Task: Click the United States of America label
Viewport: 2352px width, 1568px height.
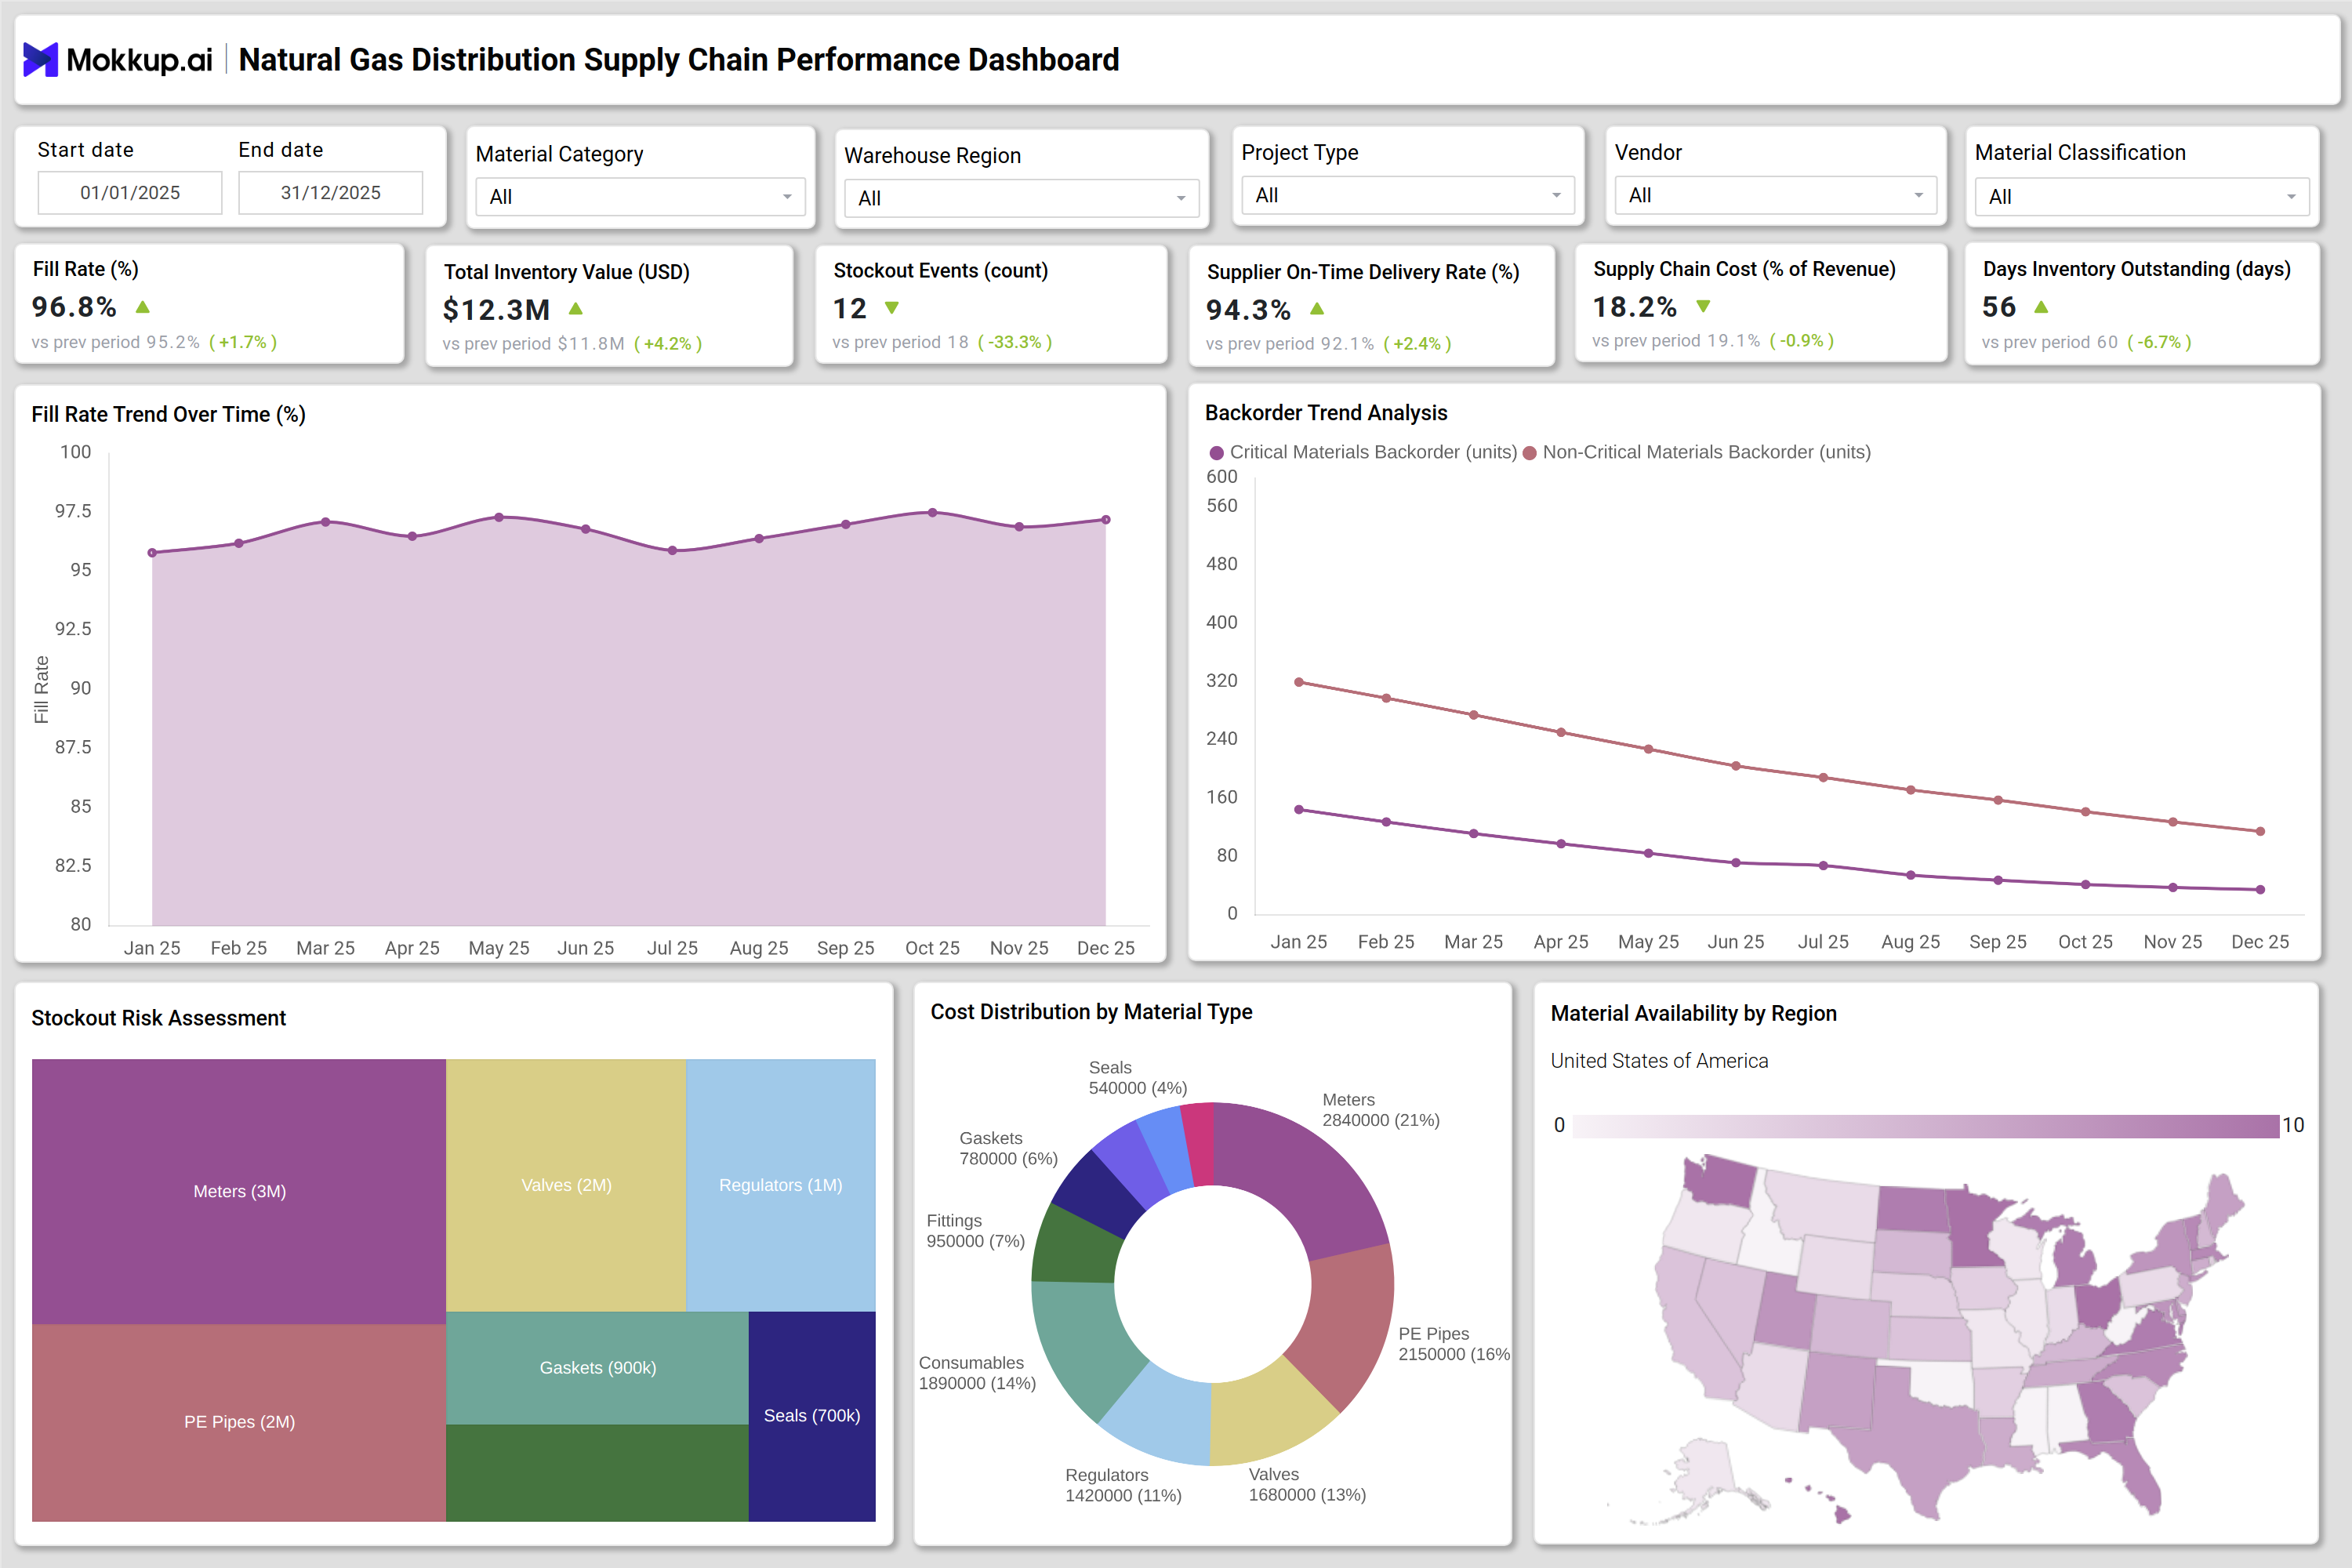Action: coord(1659,1061)
